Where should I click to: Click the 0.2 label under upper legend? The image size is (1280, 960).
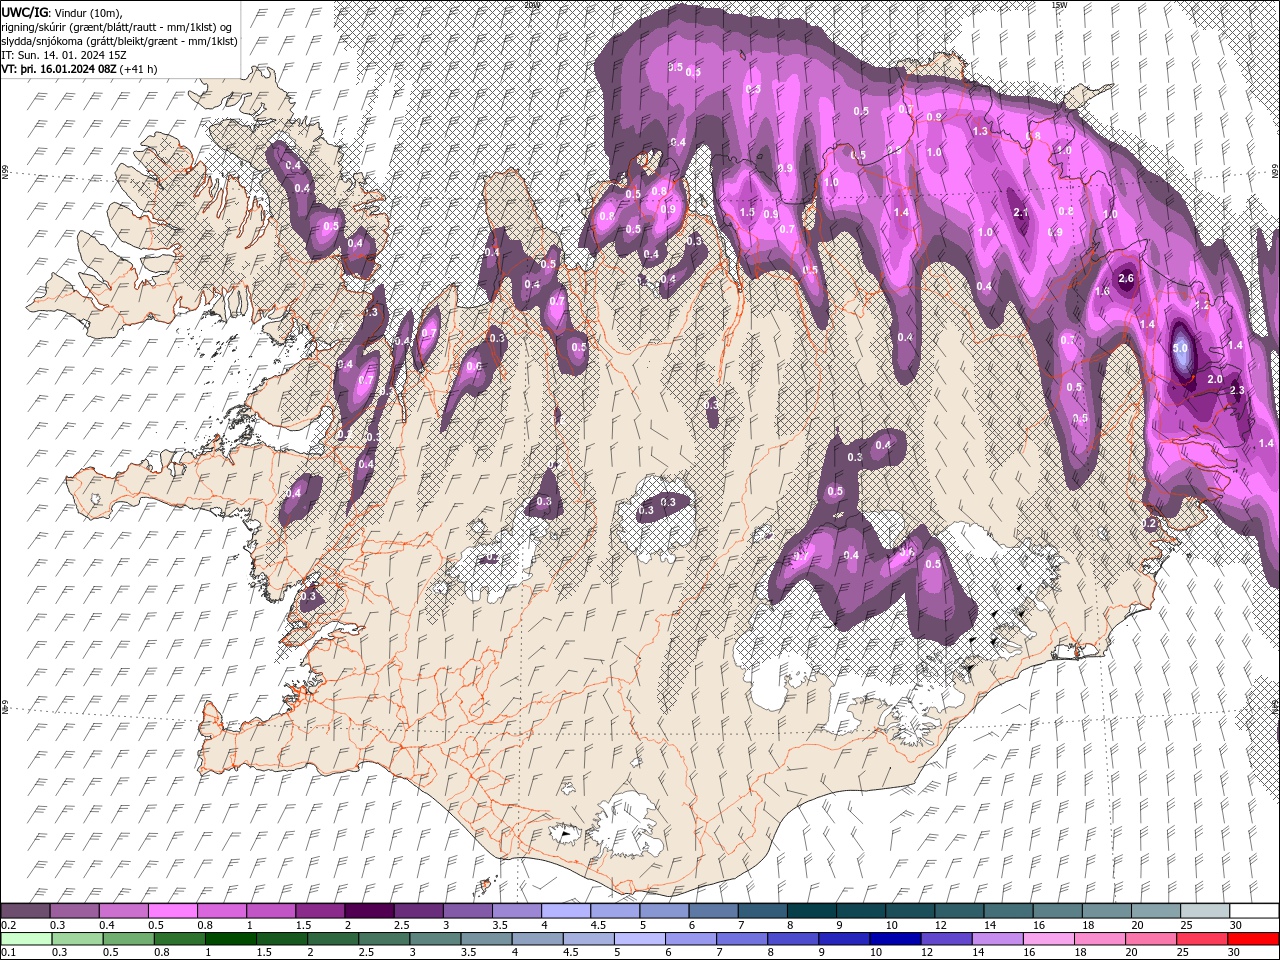[x=8, y=925]
